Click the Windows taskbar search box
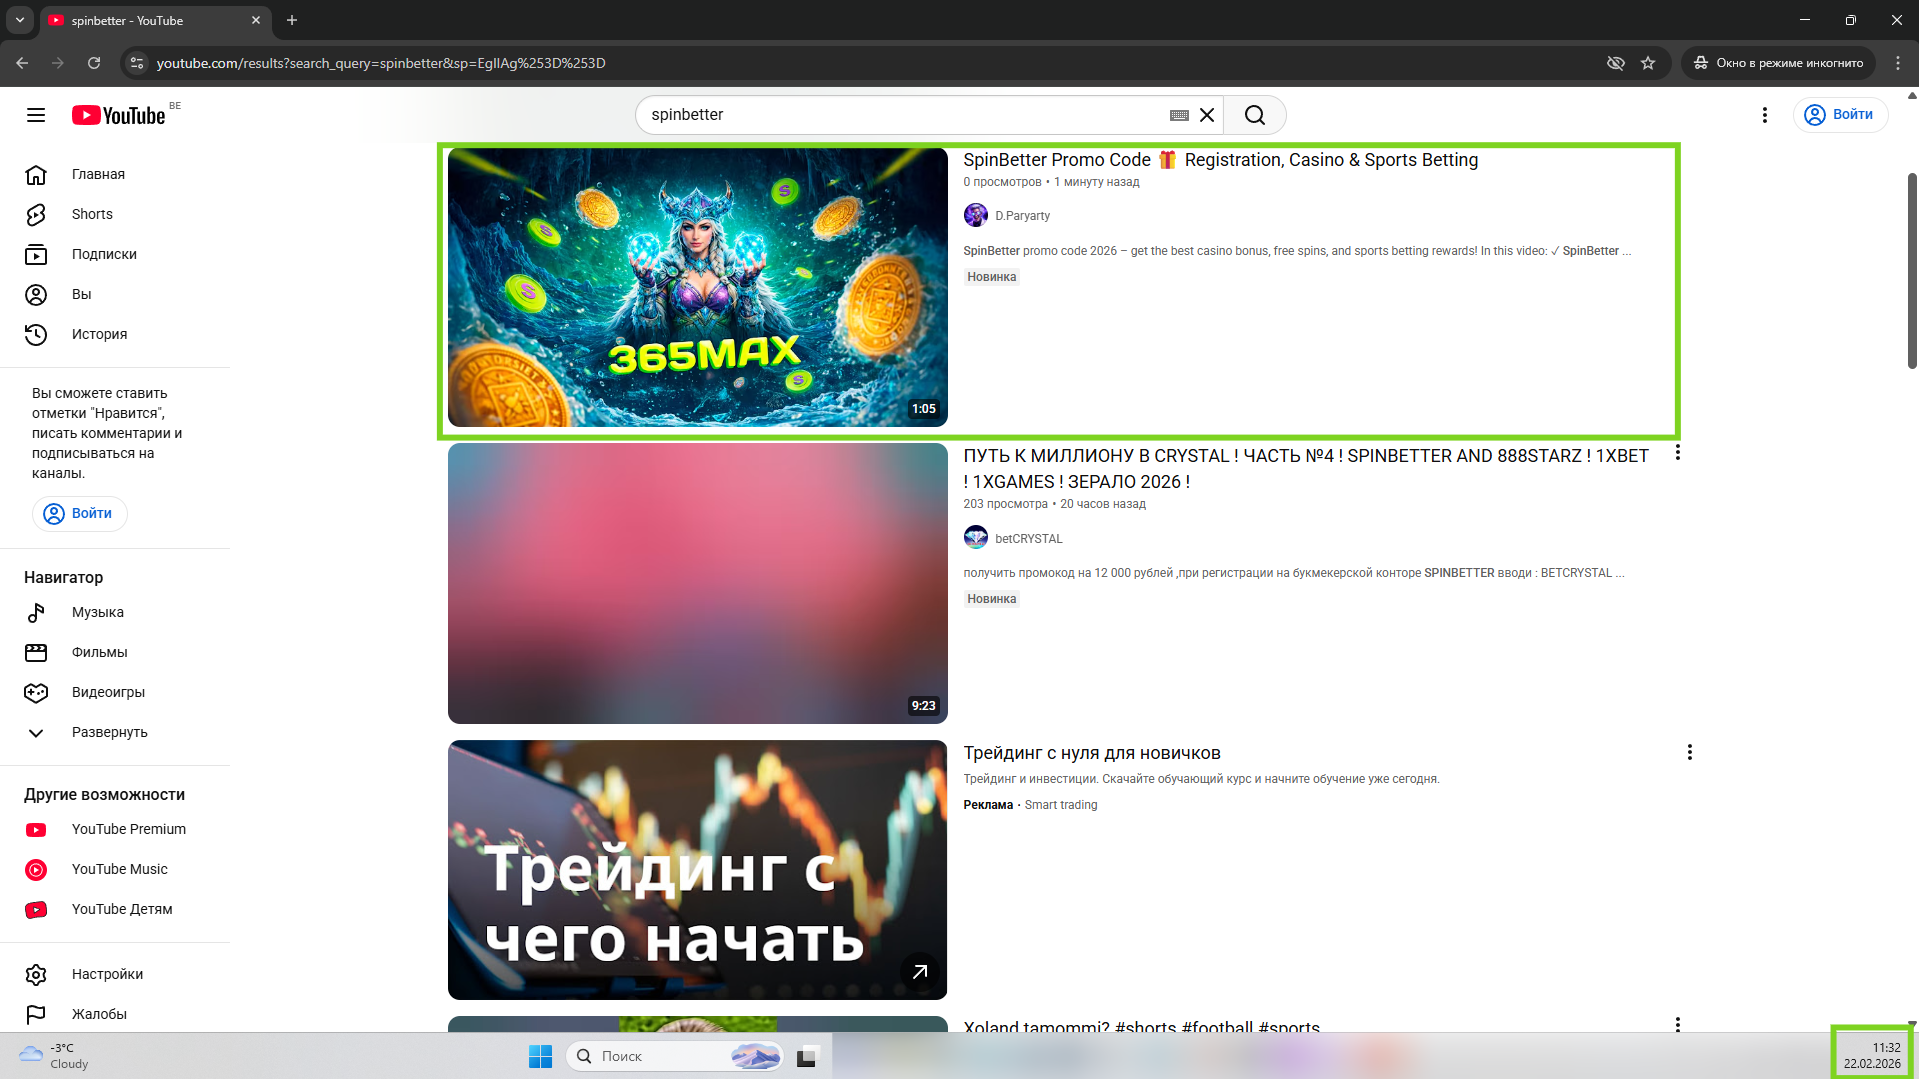This screenshot has width=1919, height=1079. point(674,1056)
